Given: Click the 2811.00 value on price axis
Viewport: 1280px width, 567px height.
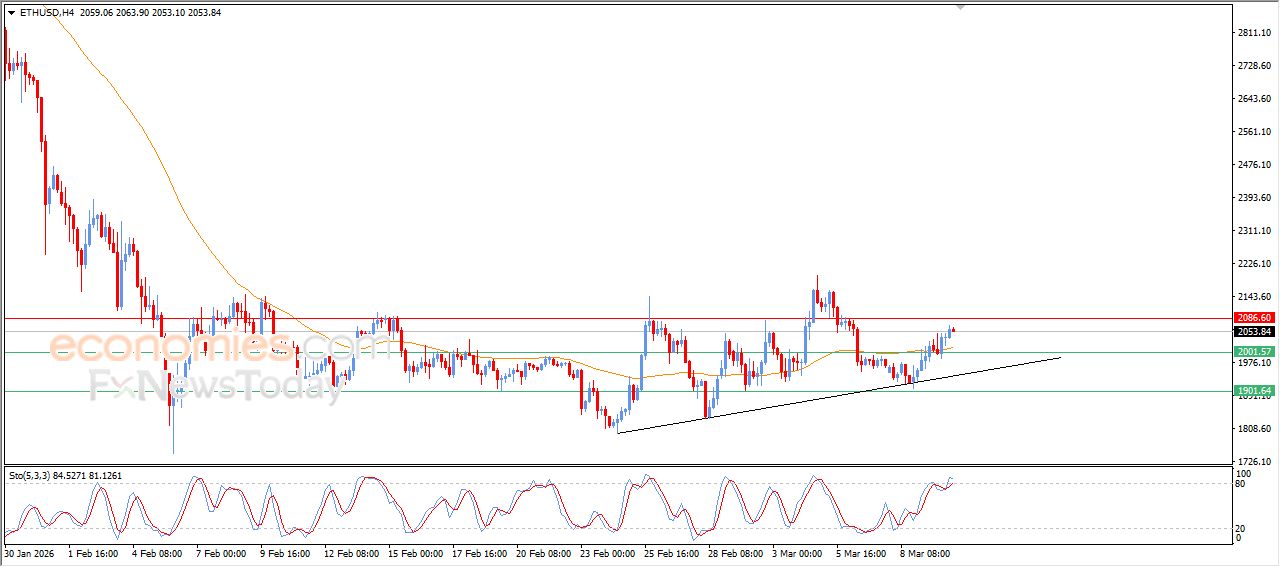Looking at the screenshot, I should click(x=1253, y=33).
